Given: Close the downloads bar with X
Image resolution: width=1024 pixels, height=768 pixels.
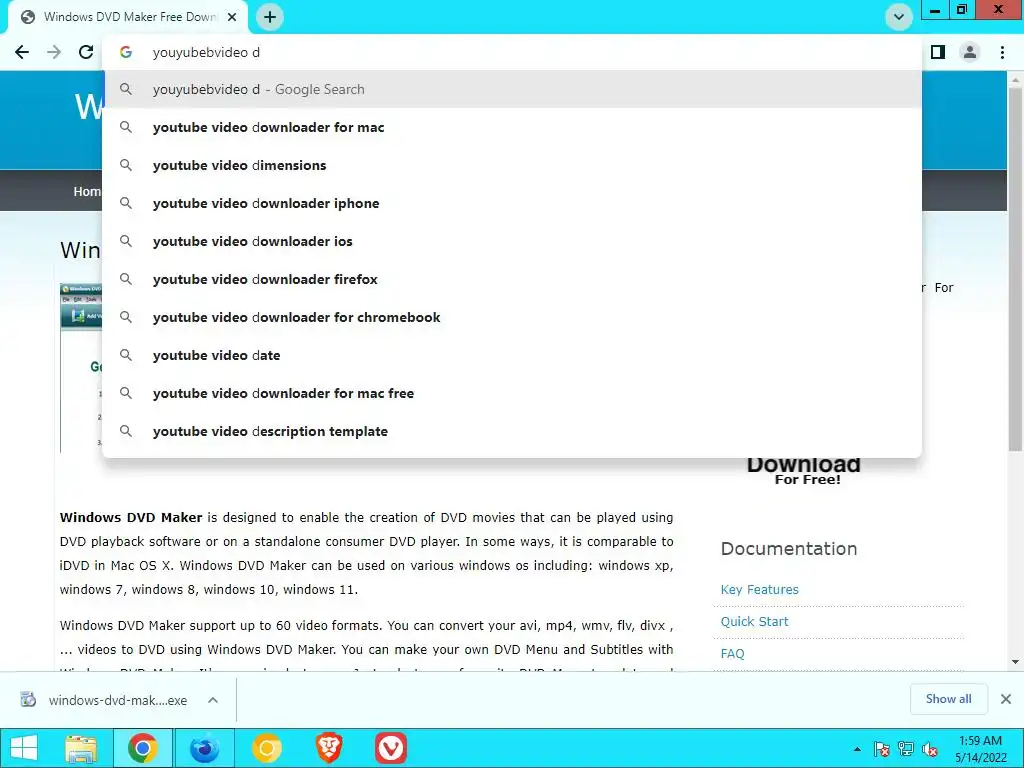Looking at the screenshot, I should (1006, 699).
